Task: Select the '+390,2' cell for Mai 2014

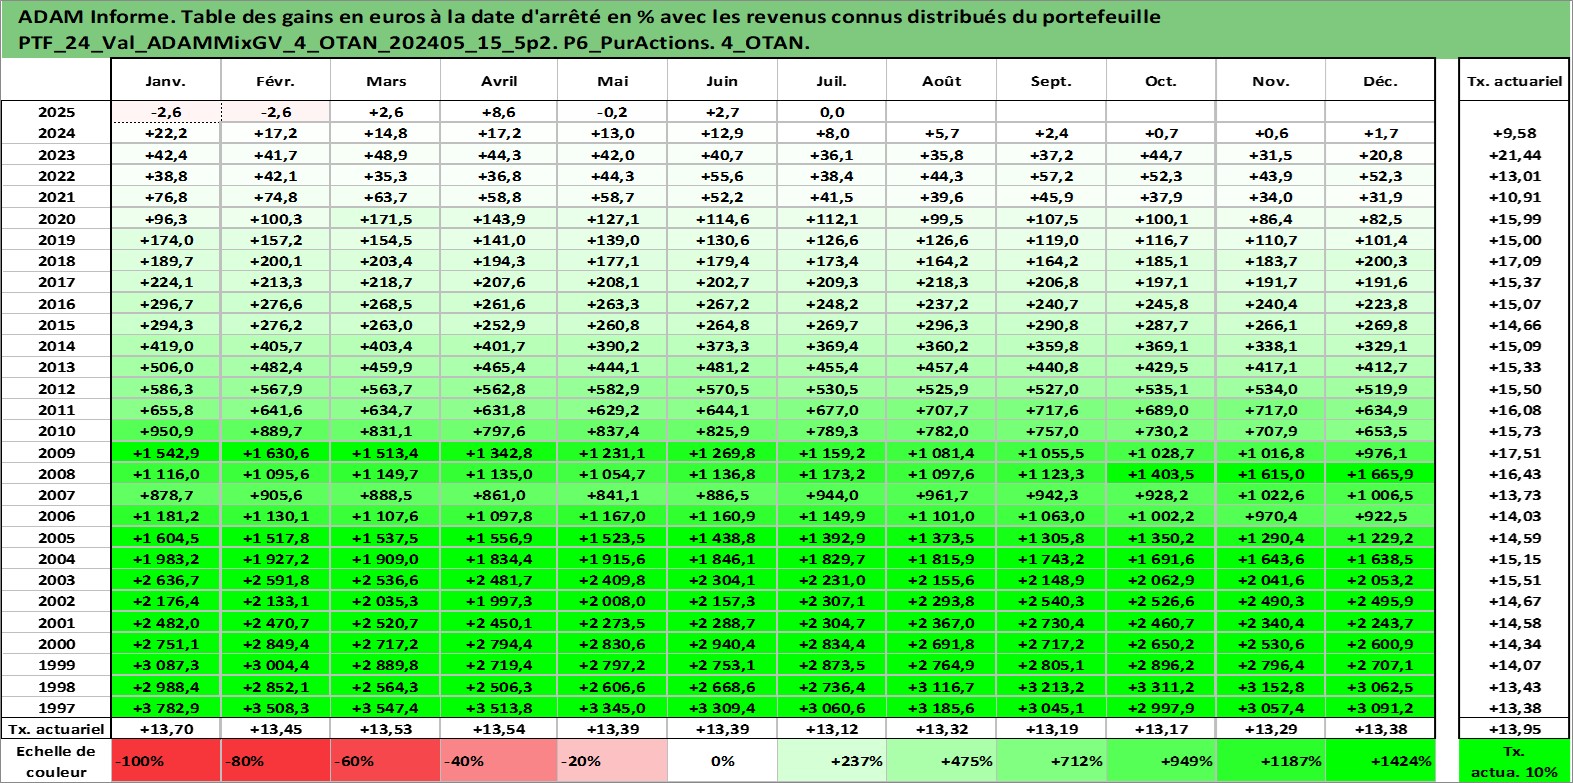Action: pos(612,346)
